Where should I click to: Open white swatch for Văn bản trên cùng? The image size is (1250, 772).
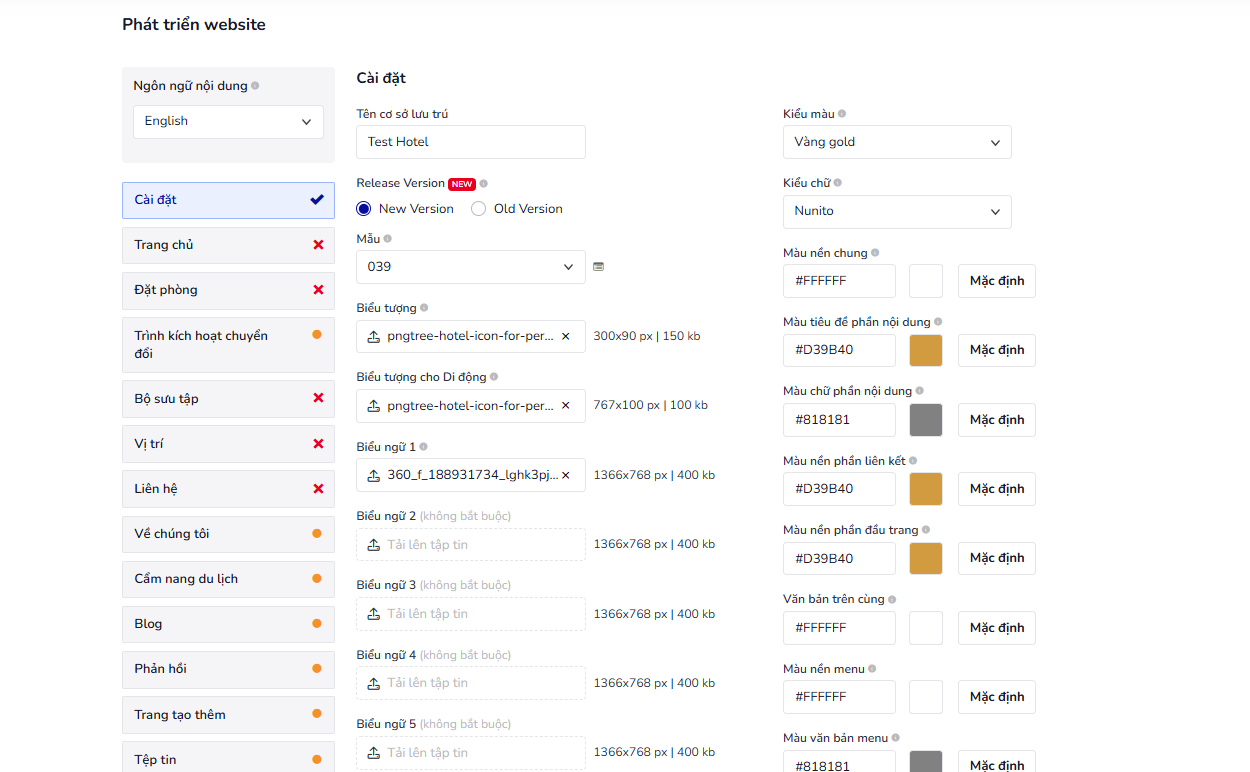[x=926, y=628]
